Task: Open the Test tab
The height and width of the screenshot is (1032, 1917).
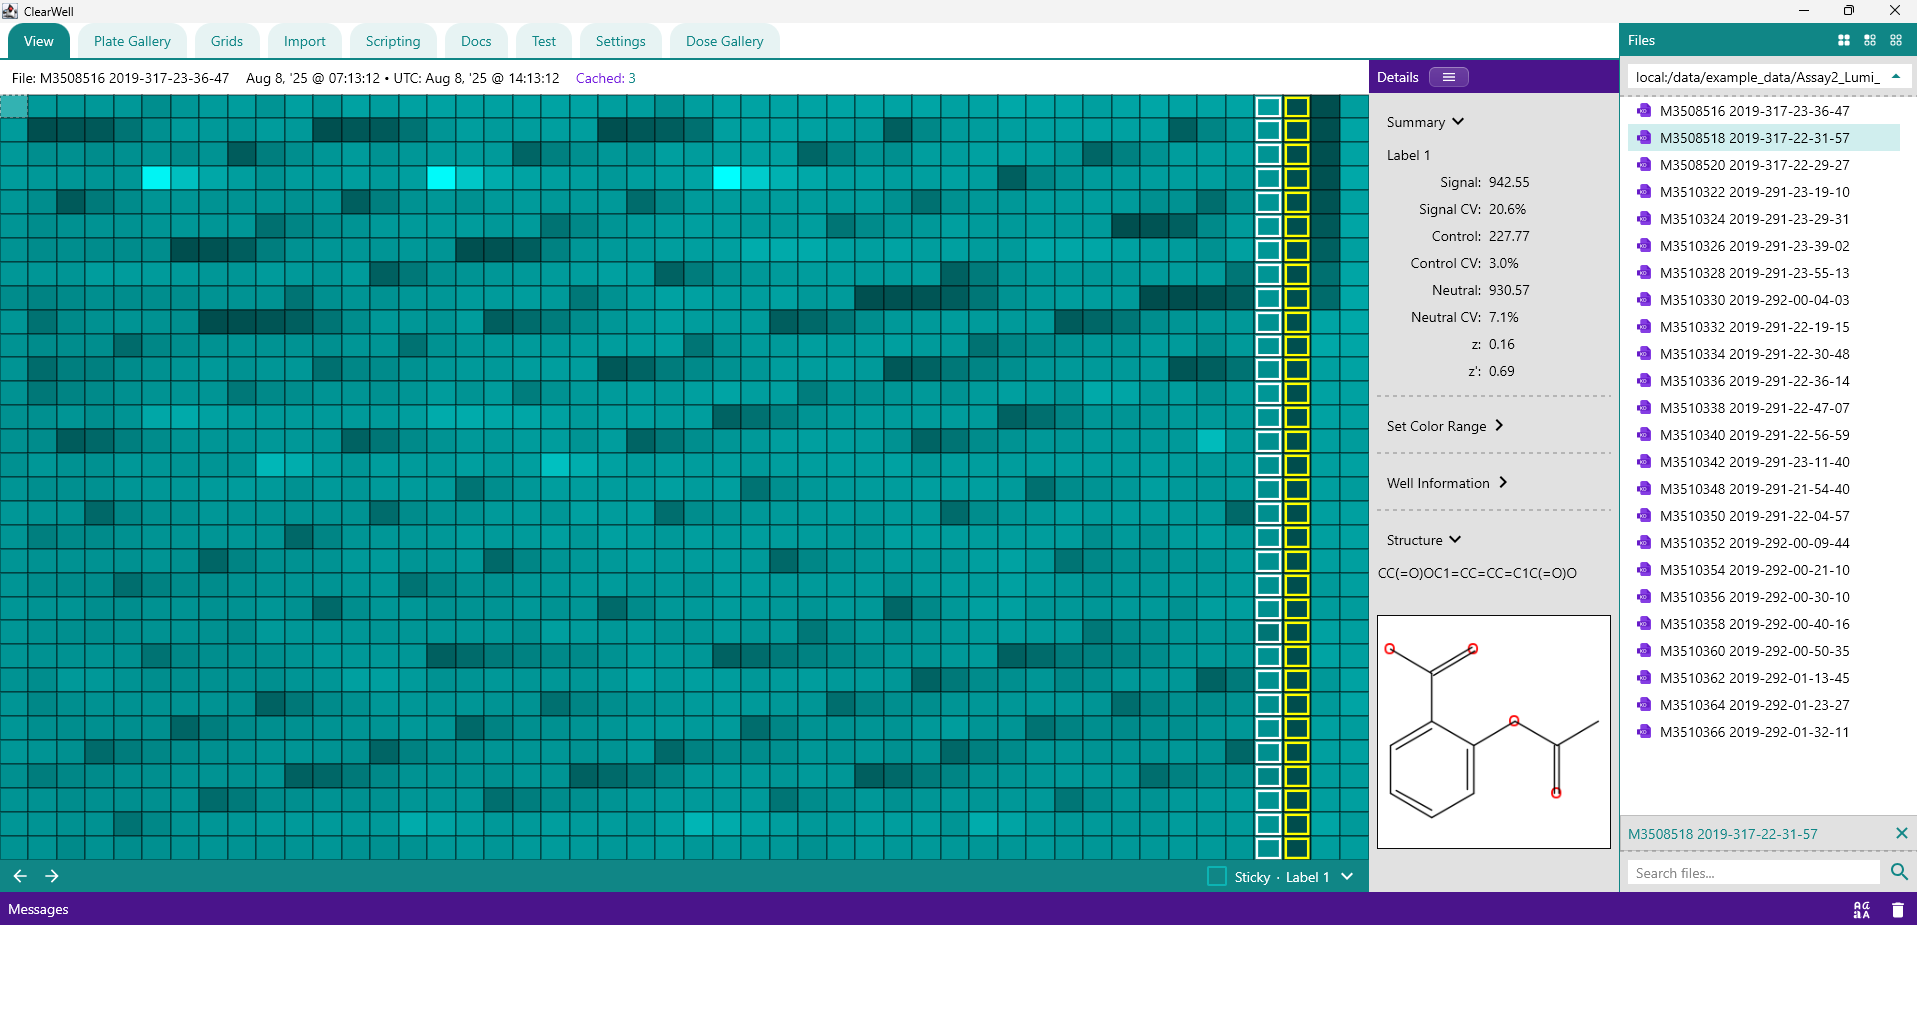Action: point(544,41)
